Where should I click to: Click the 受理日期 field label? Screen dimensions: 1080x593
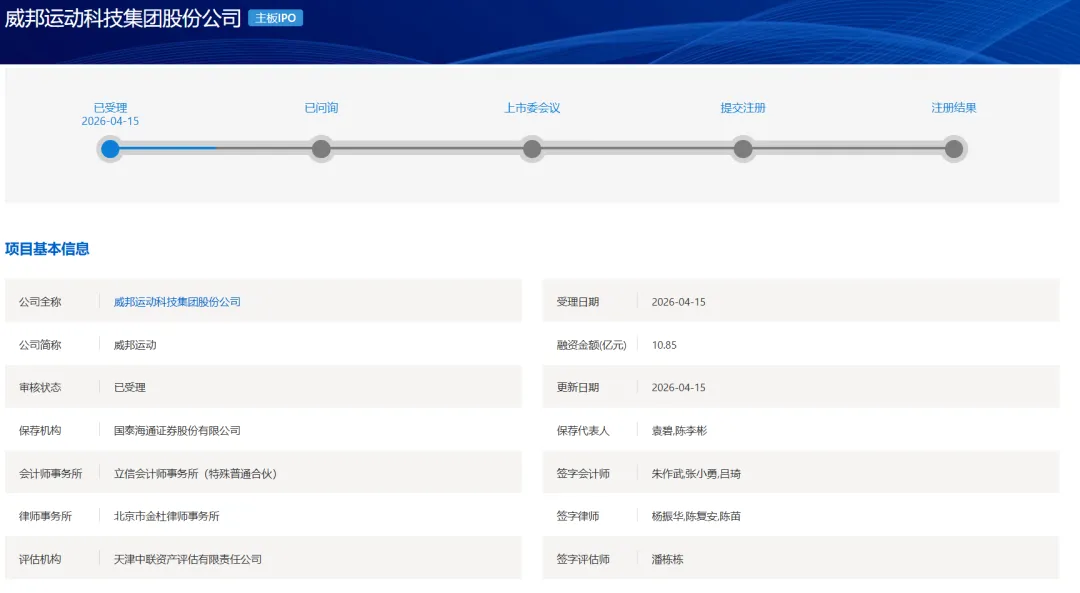(578, 302)
